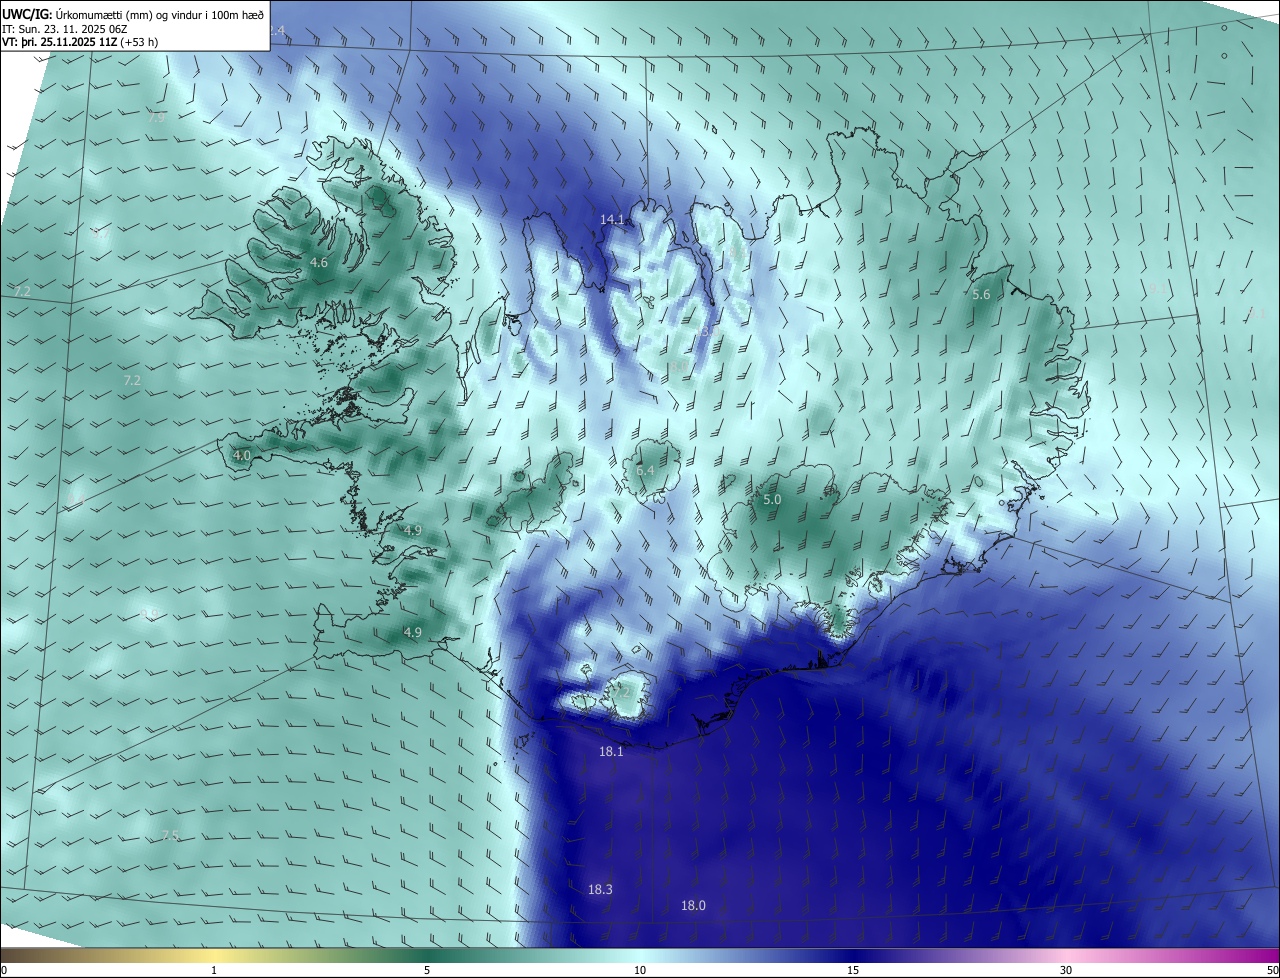Click the 18.1 value label on the map
This screenshot has width=1280, height=978.
(x=611, y=751)
